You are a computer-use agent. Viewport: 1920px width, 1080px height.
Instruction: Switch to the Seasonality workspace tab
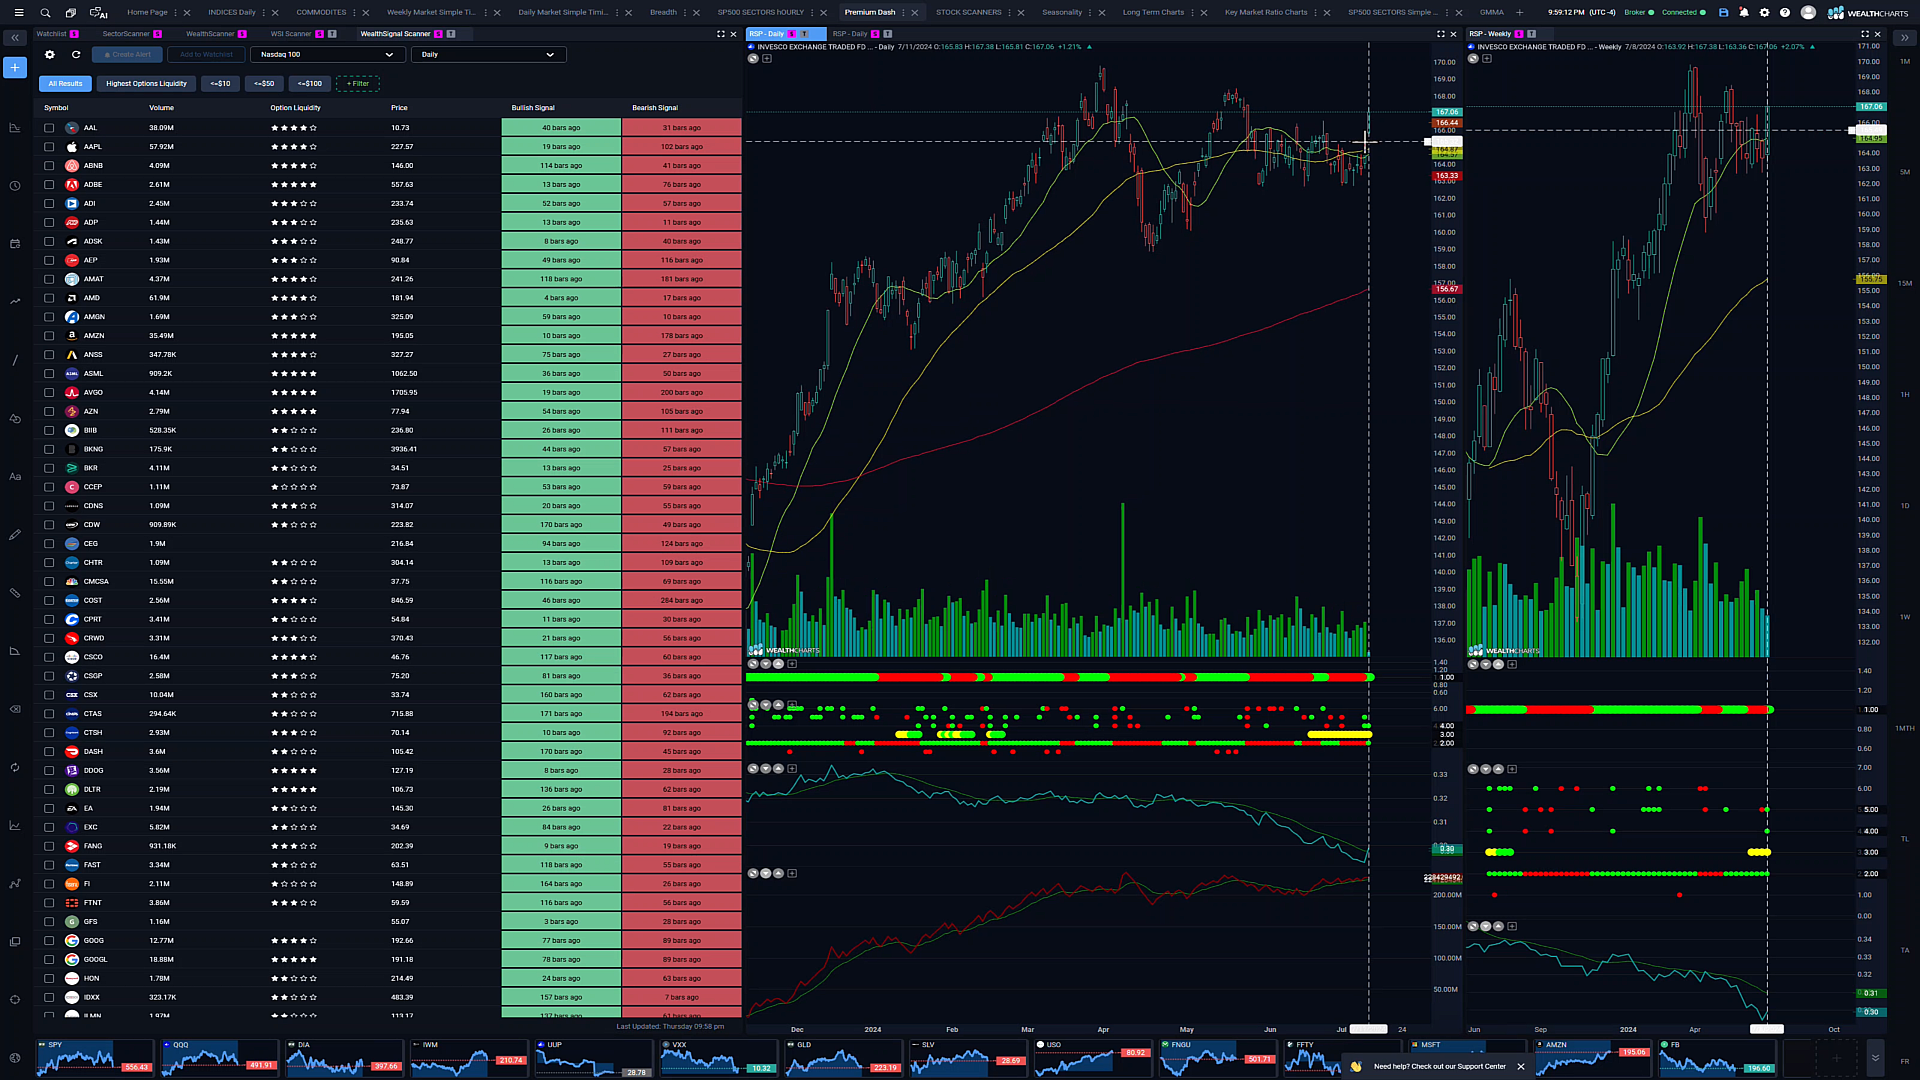click(1062, 13)
